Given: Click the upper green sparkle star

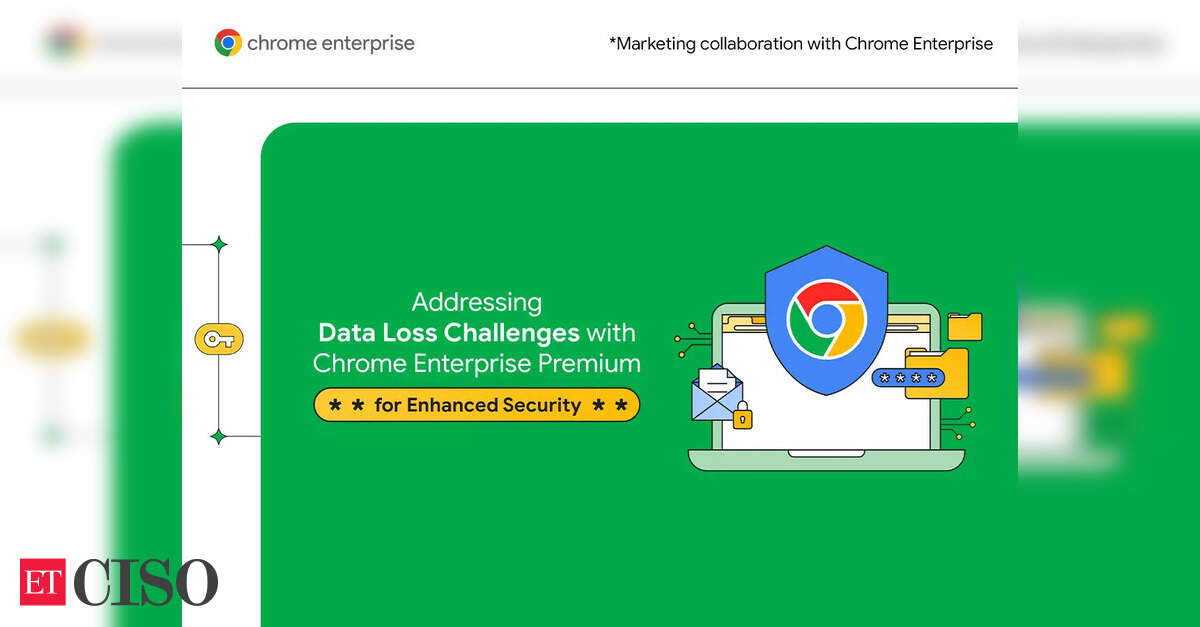Looking at the screenshot, I should (x=219, y=244).
